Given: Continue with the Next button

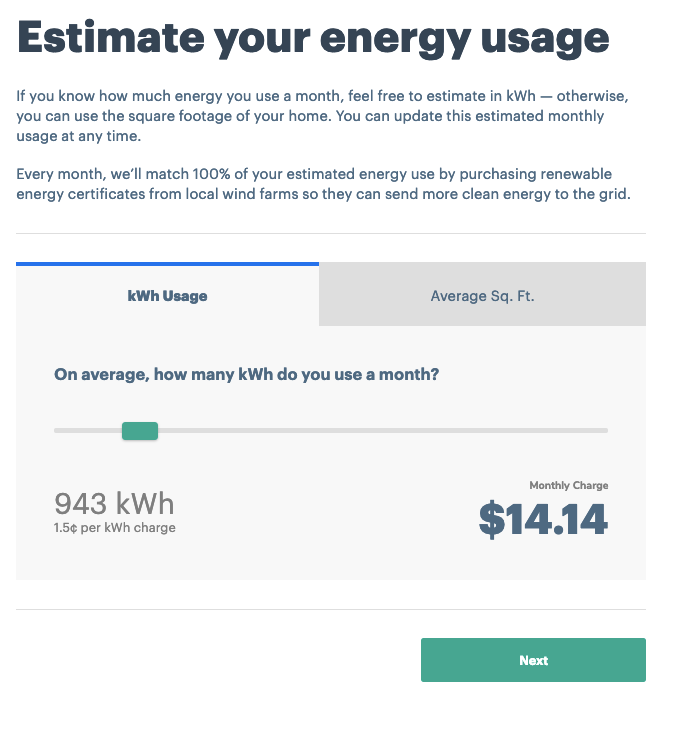Looking at the screenshot, I should click(x=533, y=660).
